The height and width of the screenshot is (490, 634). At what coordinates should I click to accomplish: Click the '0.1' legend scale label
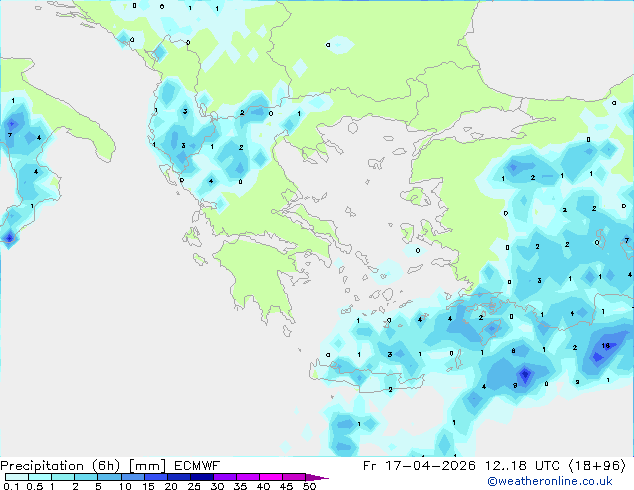coord(11,486)
